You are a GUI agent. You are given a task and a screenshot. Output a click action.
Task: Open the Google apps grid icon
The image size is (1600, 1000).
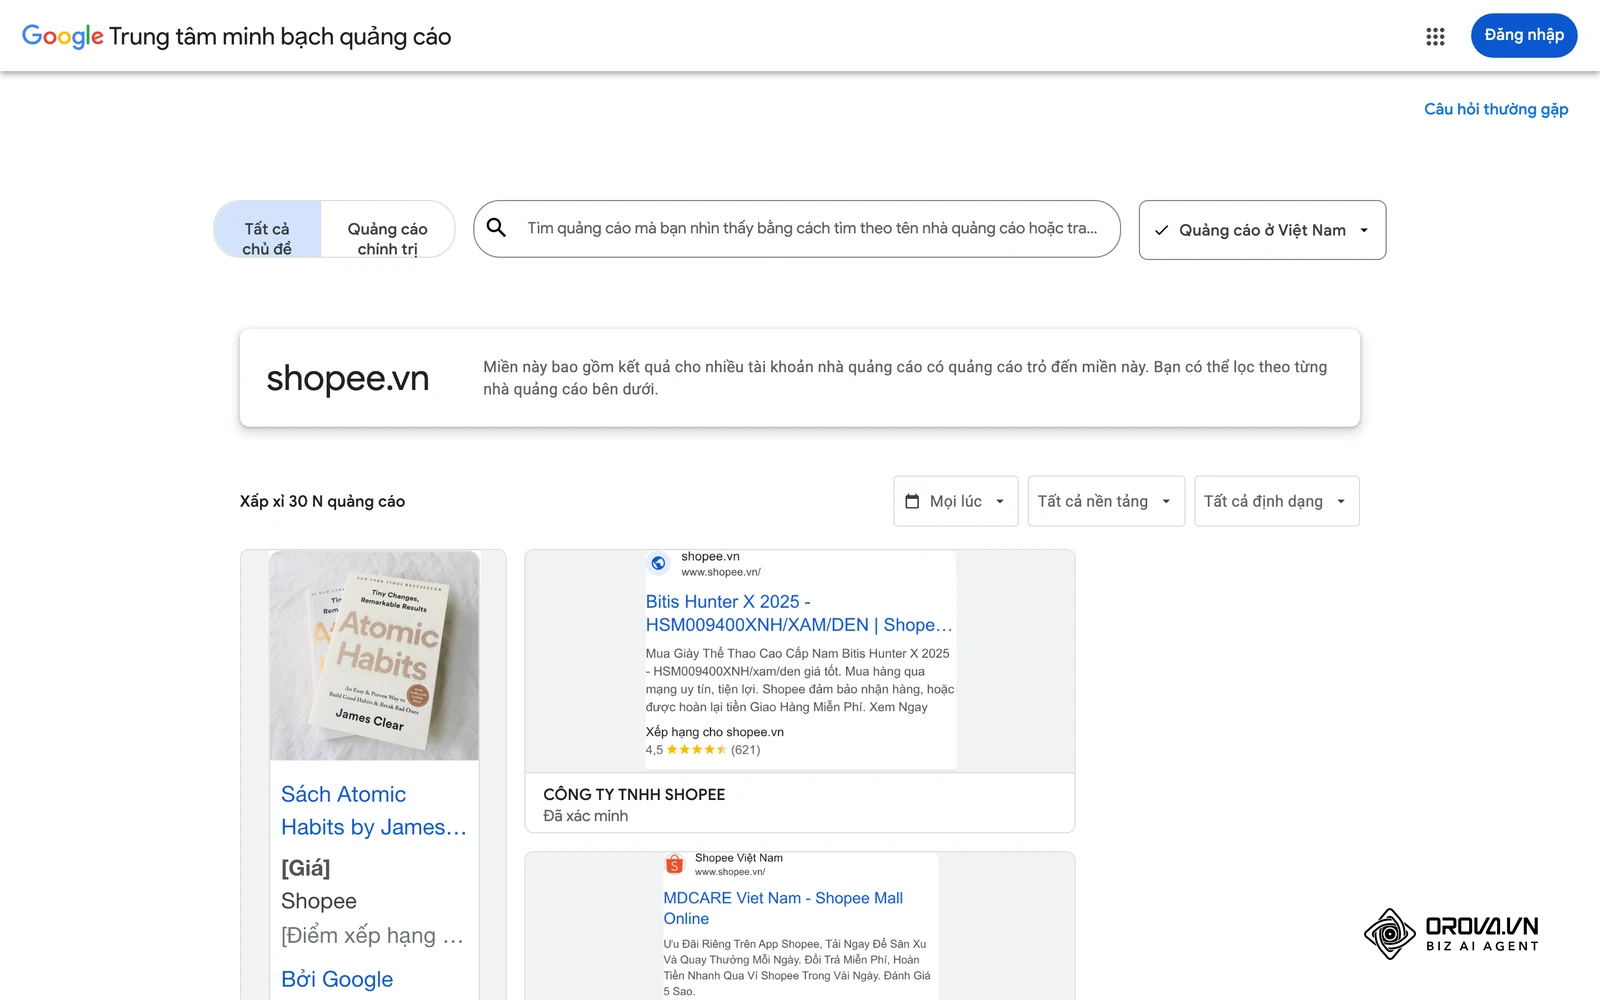pos(1435,36)
